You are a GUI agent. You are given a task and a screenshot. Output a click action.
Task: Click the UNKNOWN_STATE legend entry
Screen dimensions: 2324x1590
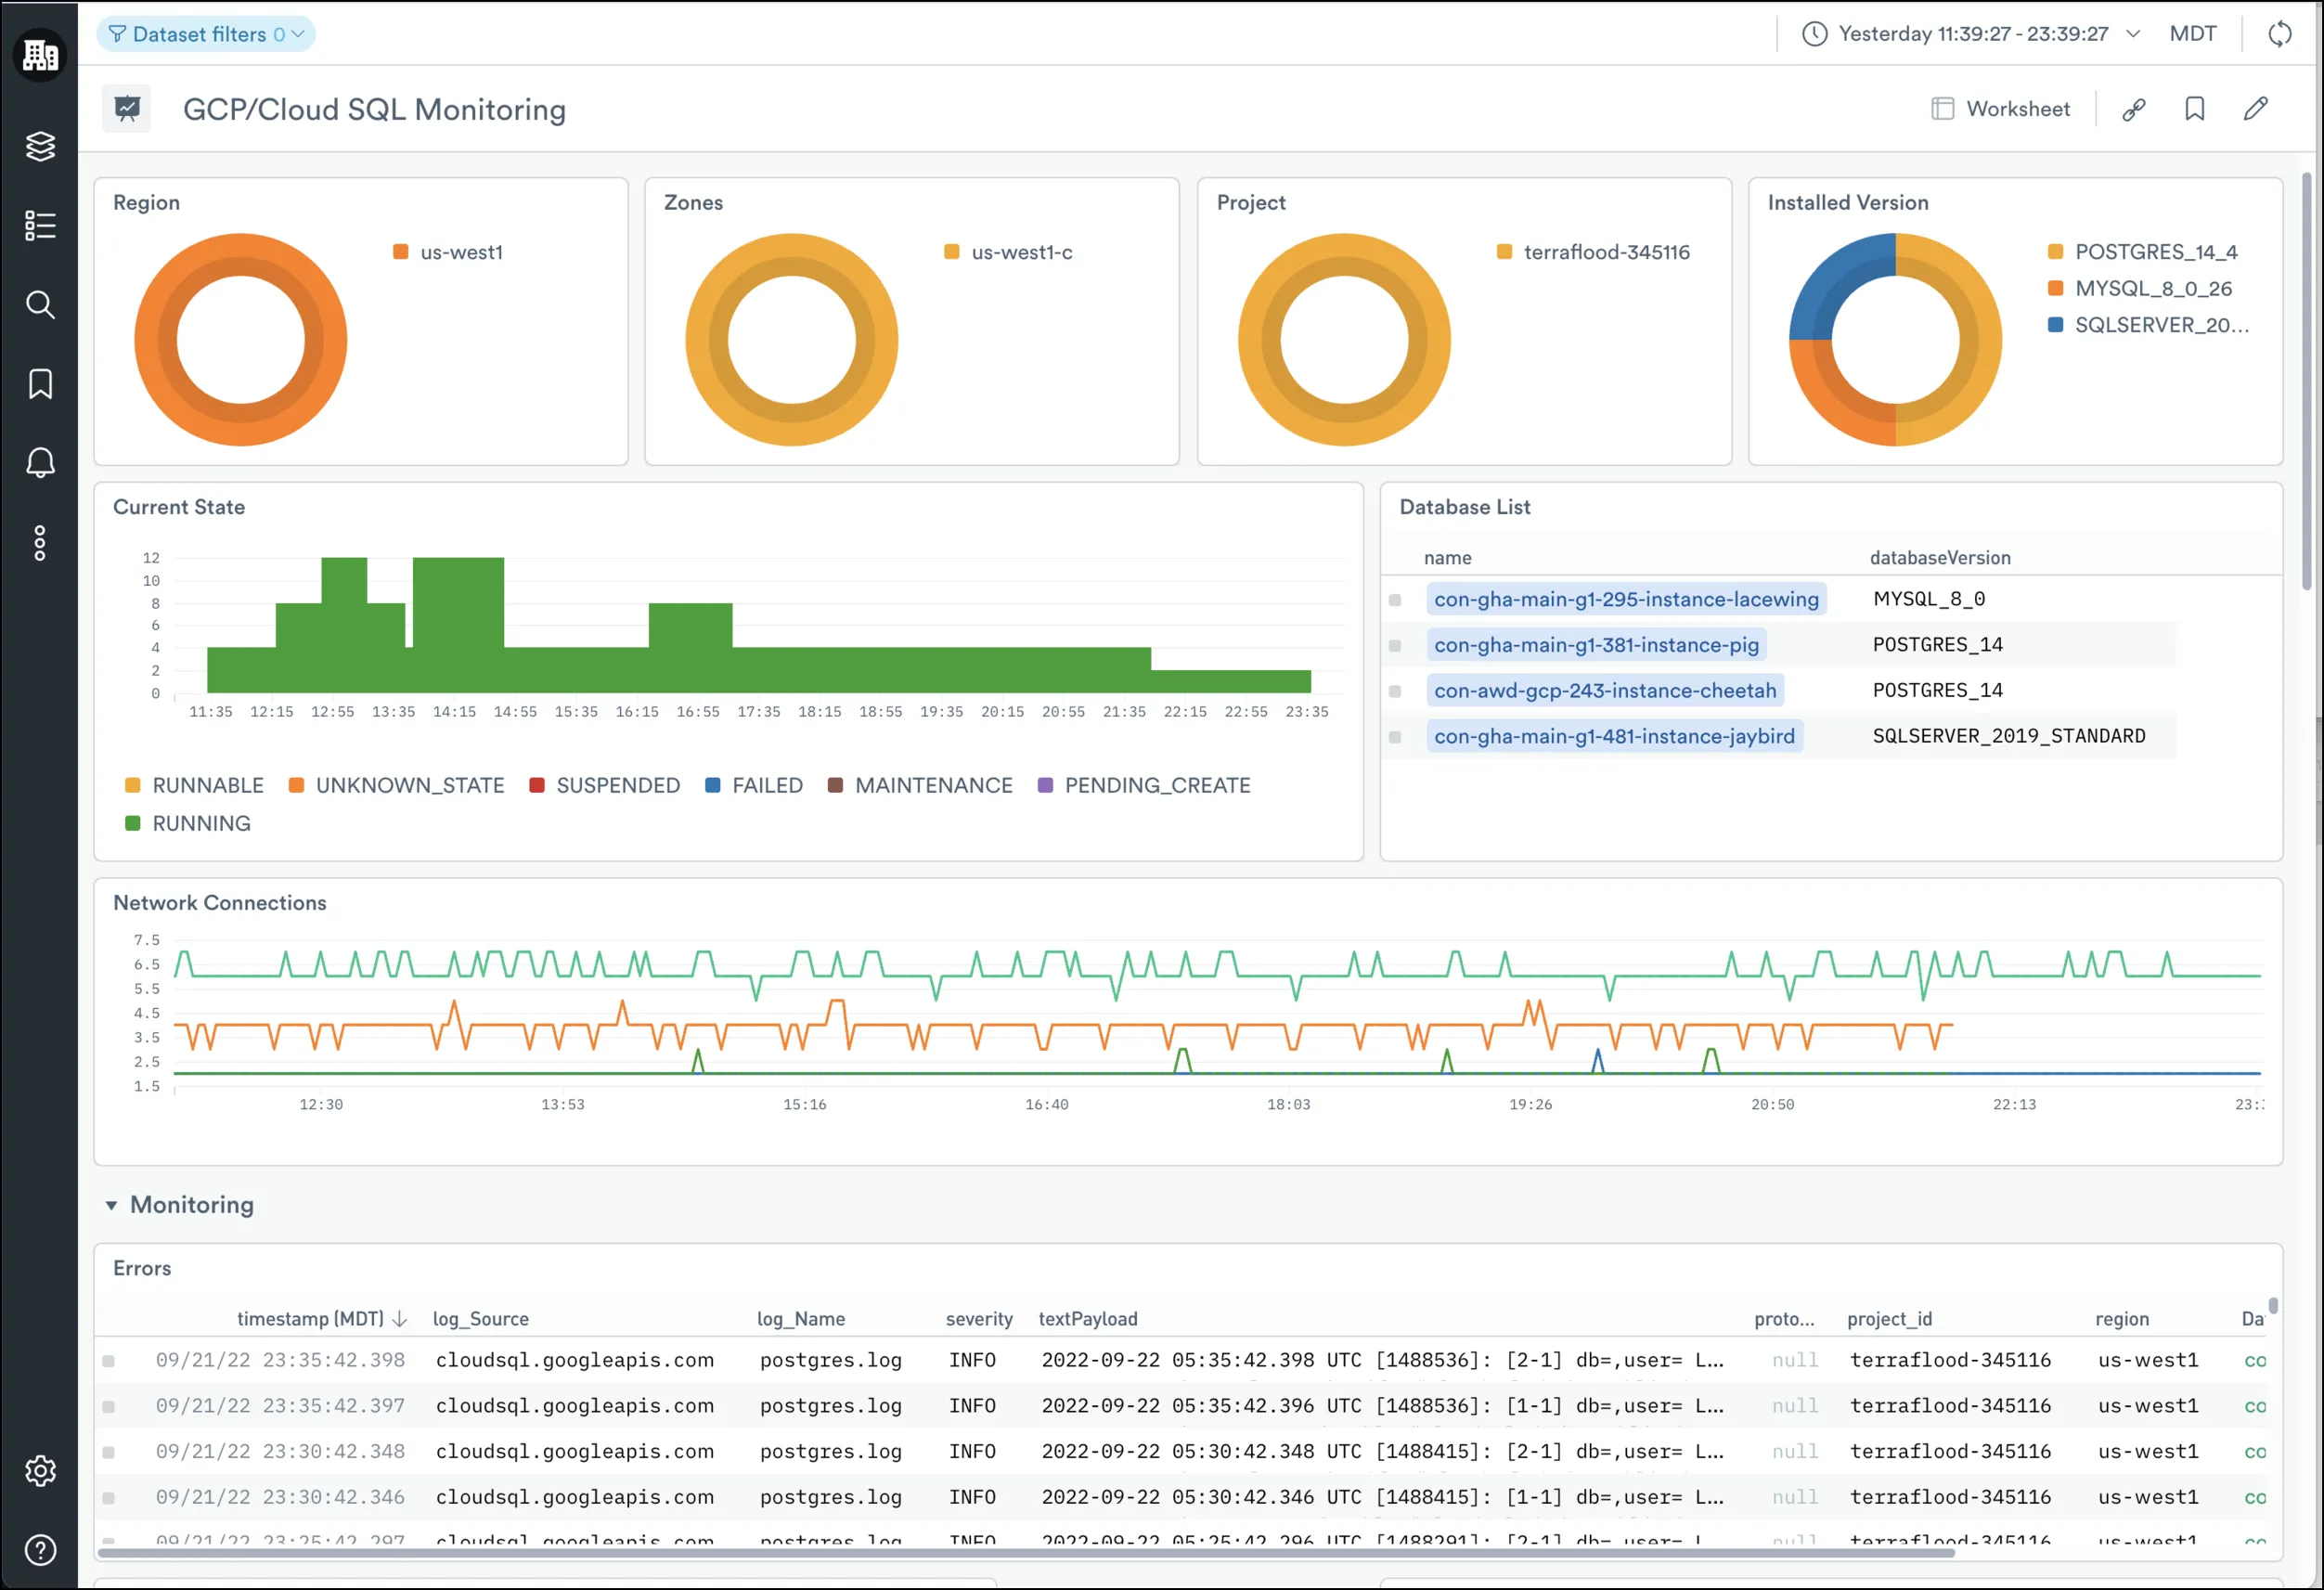point(396,785)
